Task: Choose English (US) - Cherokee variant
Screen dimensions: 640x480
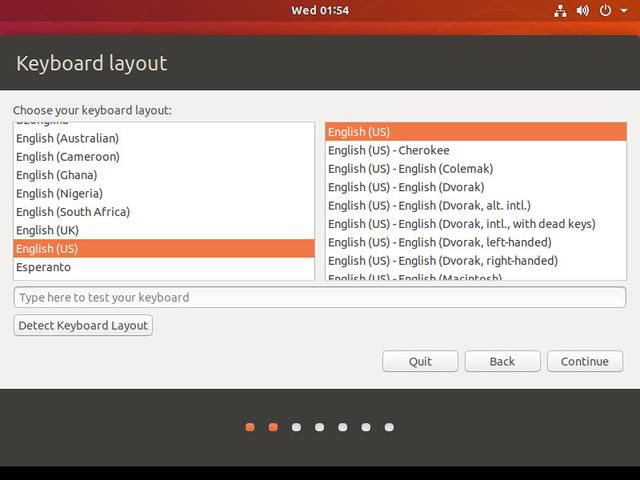Action: 476,150
